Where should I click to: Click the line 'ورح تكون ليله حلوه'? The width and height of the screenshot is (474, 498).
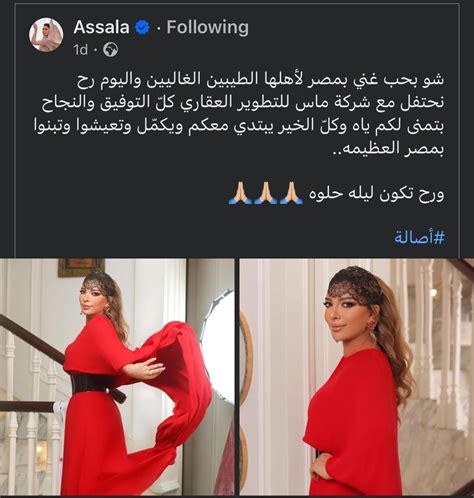377,194
